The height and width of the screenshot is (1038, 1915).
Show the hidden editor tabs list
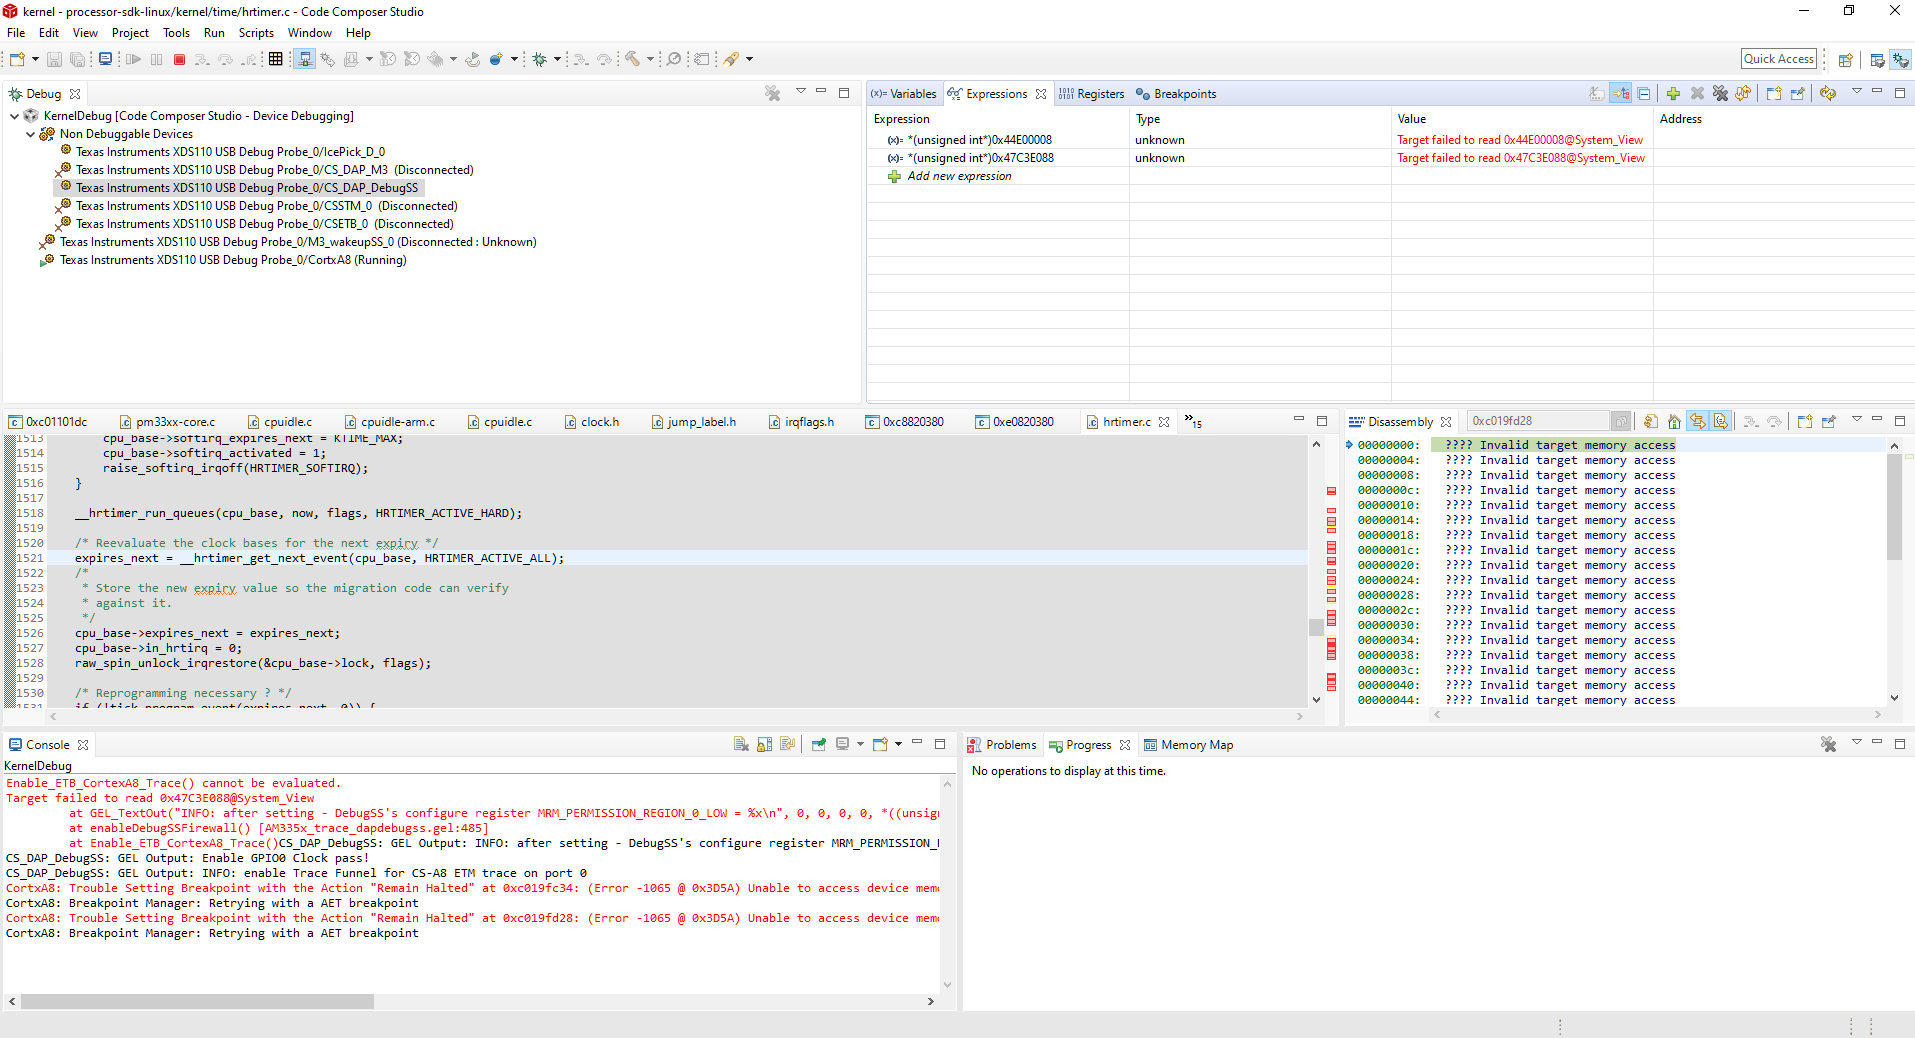point(1193,421)
